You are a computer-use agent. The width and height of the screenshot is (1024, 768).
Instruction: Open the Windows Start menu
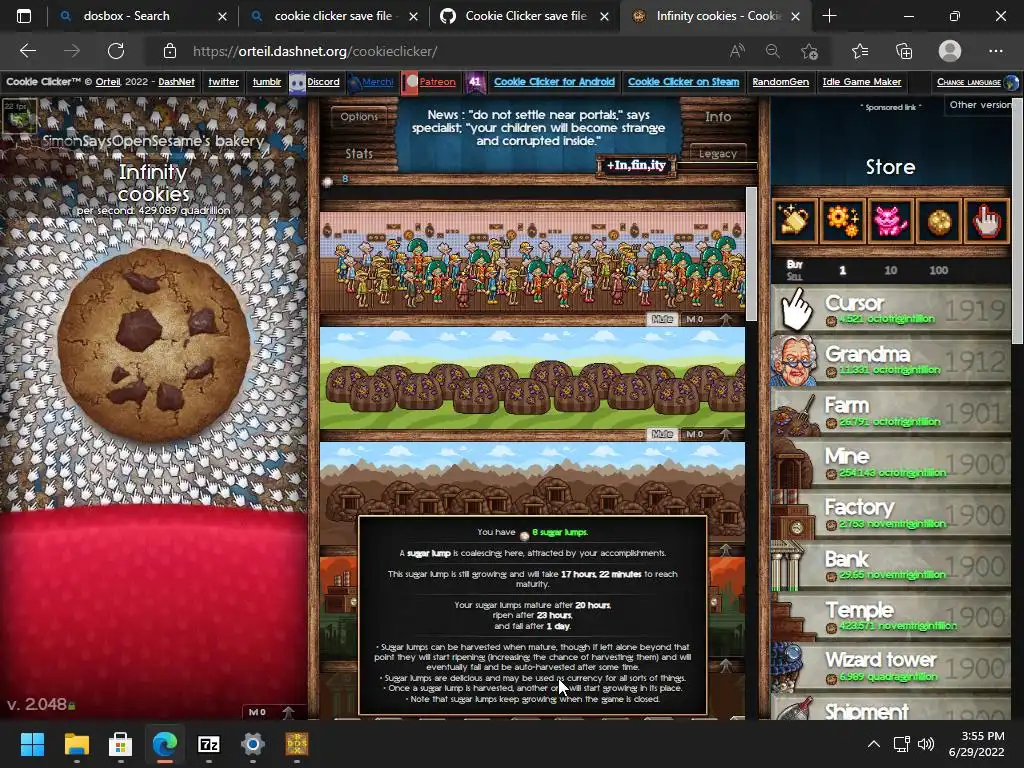coord(32,744)
